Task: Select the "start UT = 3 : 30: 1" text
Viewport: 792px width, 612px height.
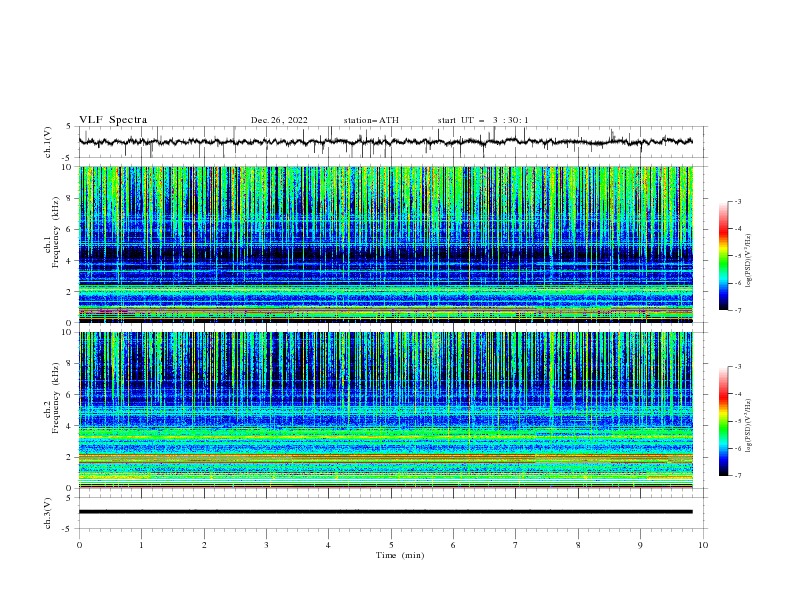Action: 483,120
